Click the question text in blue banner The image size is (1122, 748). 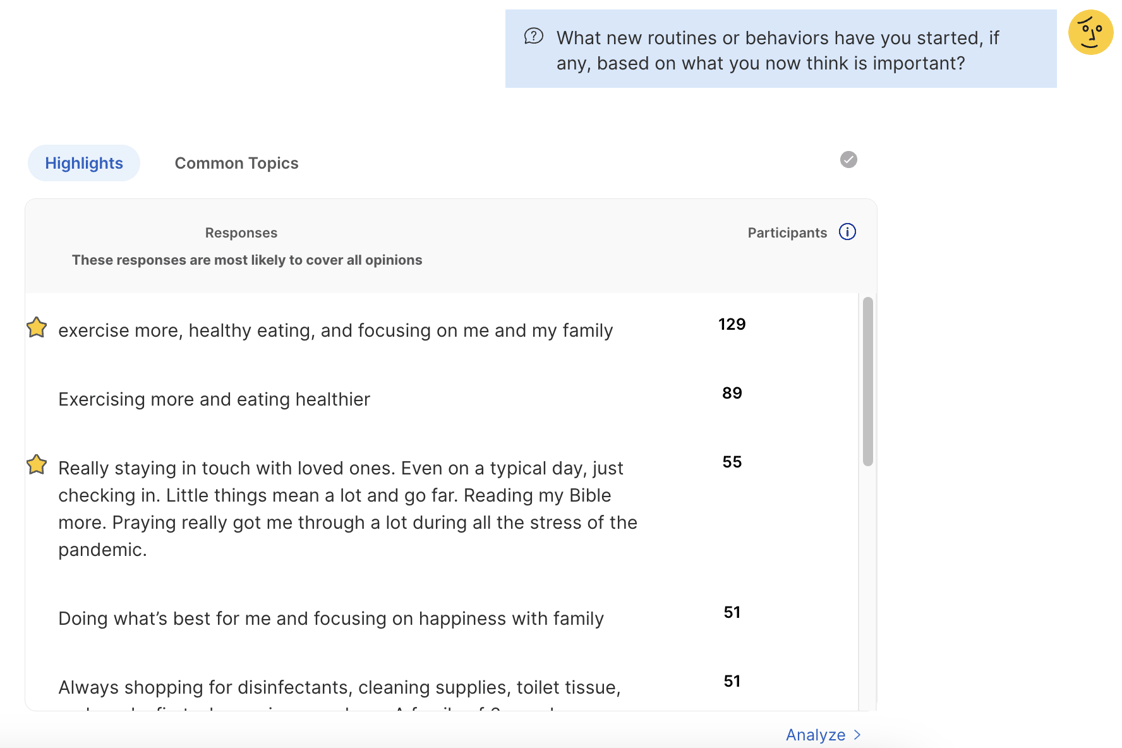coord(777,50)
